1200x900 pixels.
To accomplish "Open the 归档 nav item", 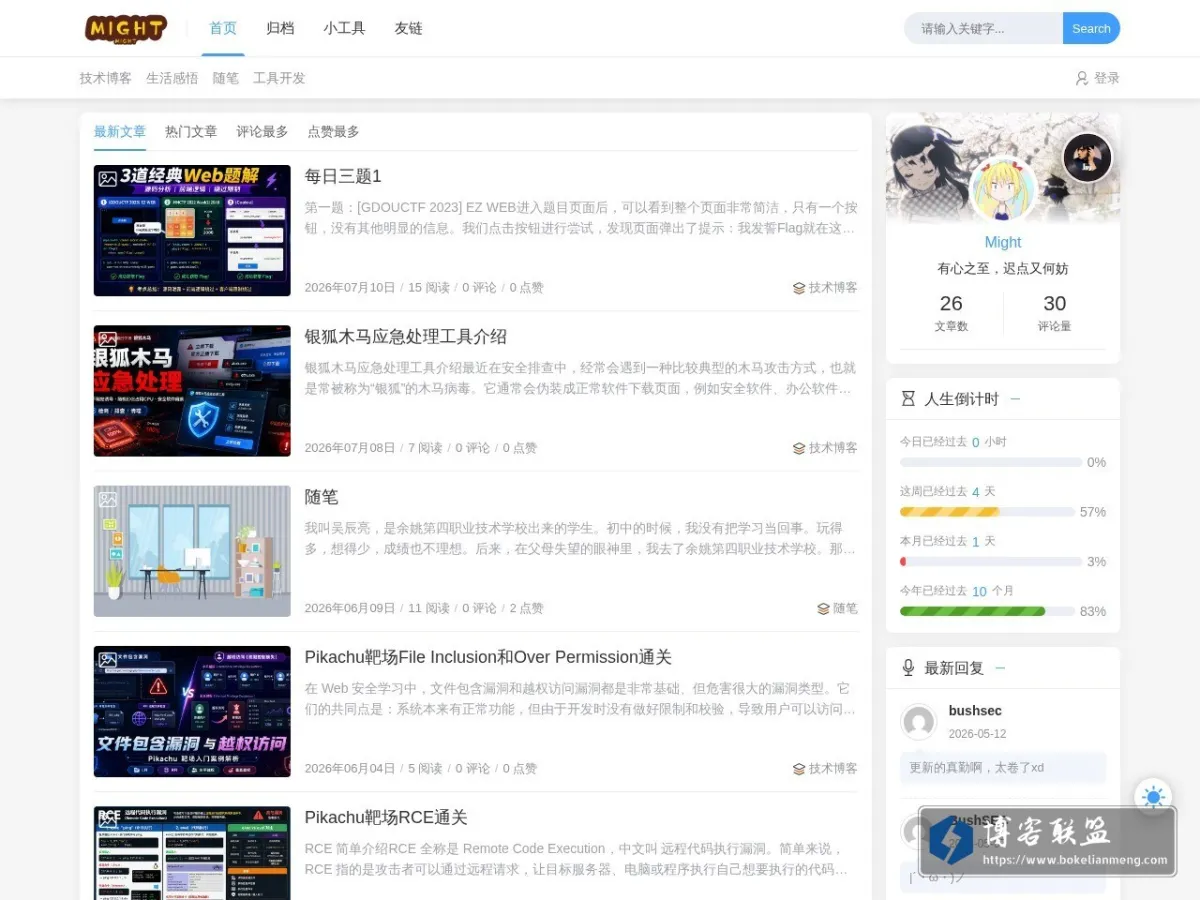I will [x=280, y=28].
